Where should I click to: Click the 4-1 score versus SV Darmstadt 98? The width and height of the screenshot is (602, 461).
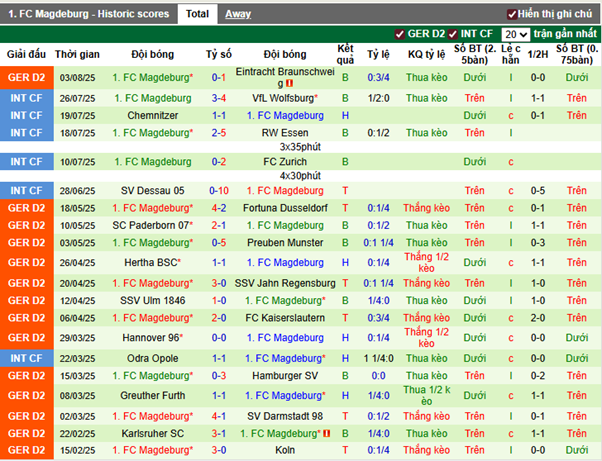(219, 416)
